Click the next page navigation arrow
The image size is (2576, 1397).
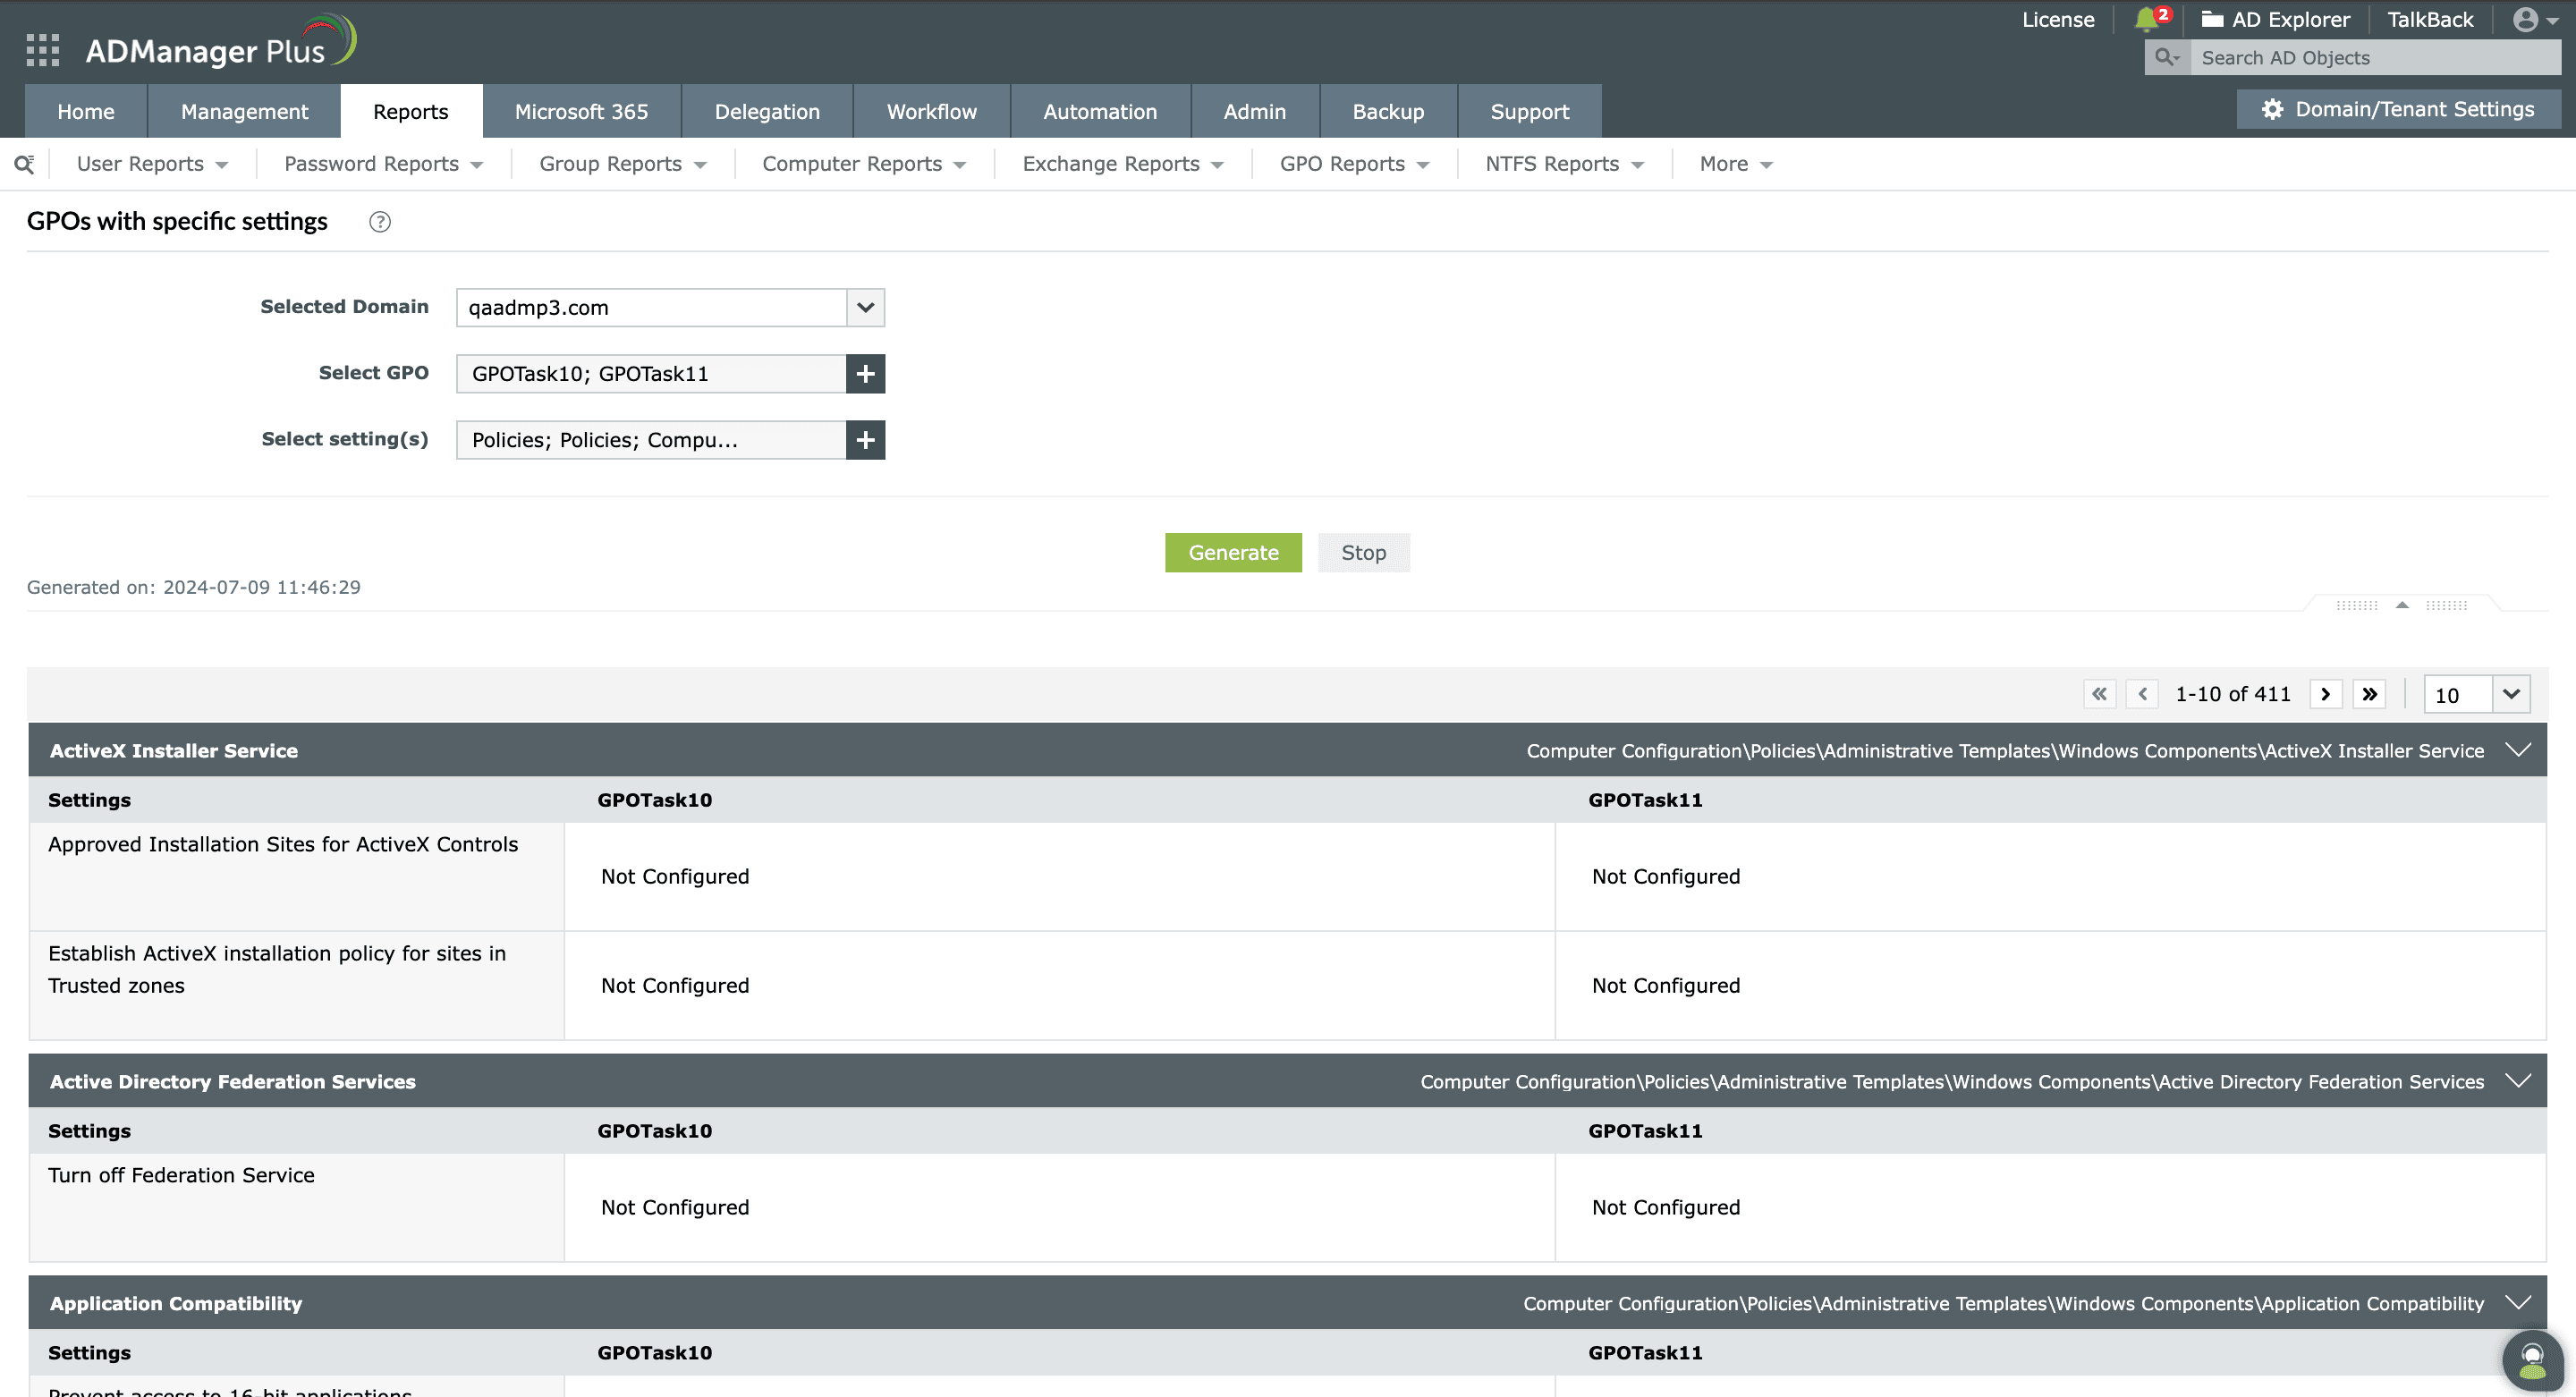tap(2325, 695)
